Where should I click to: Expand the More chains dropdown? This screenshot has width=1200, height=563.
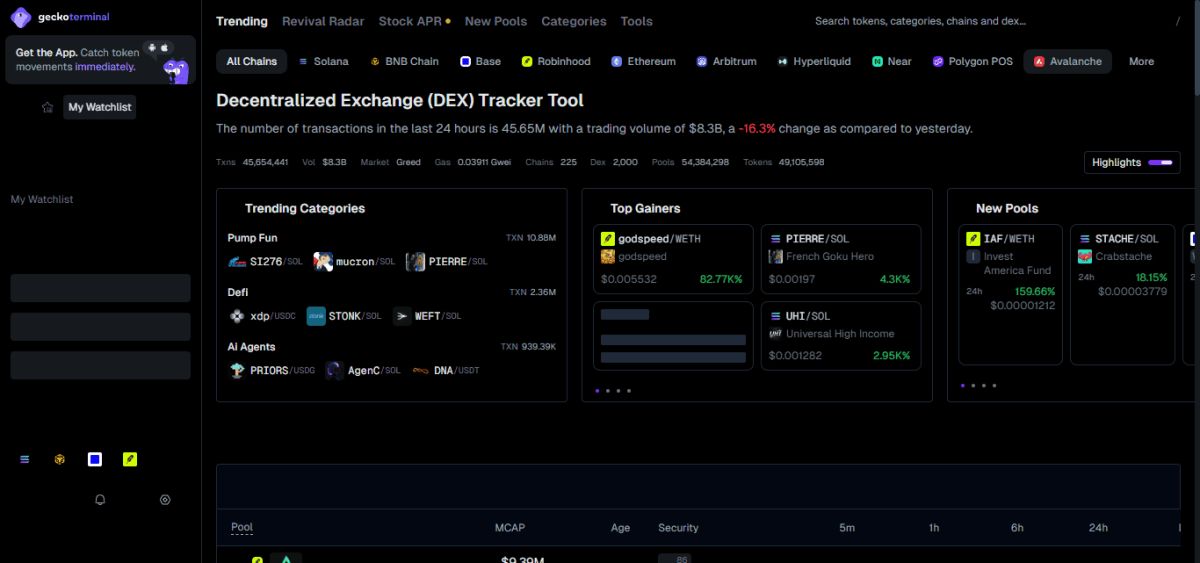(1141, 61)
